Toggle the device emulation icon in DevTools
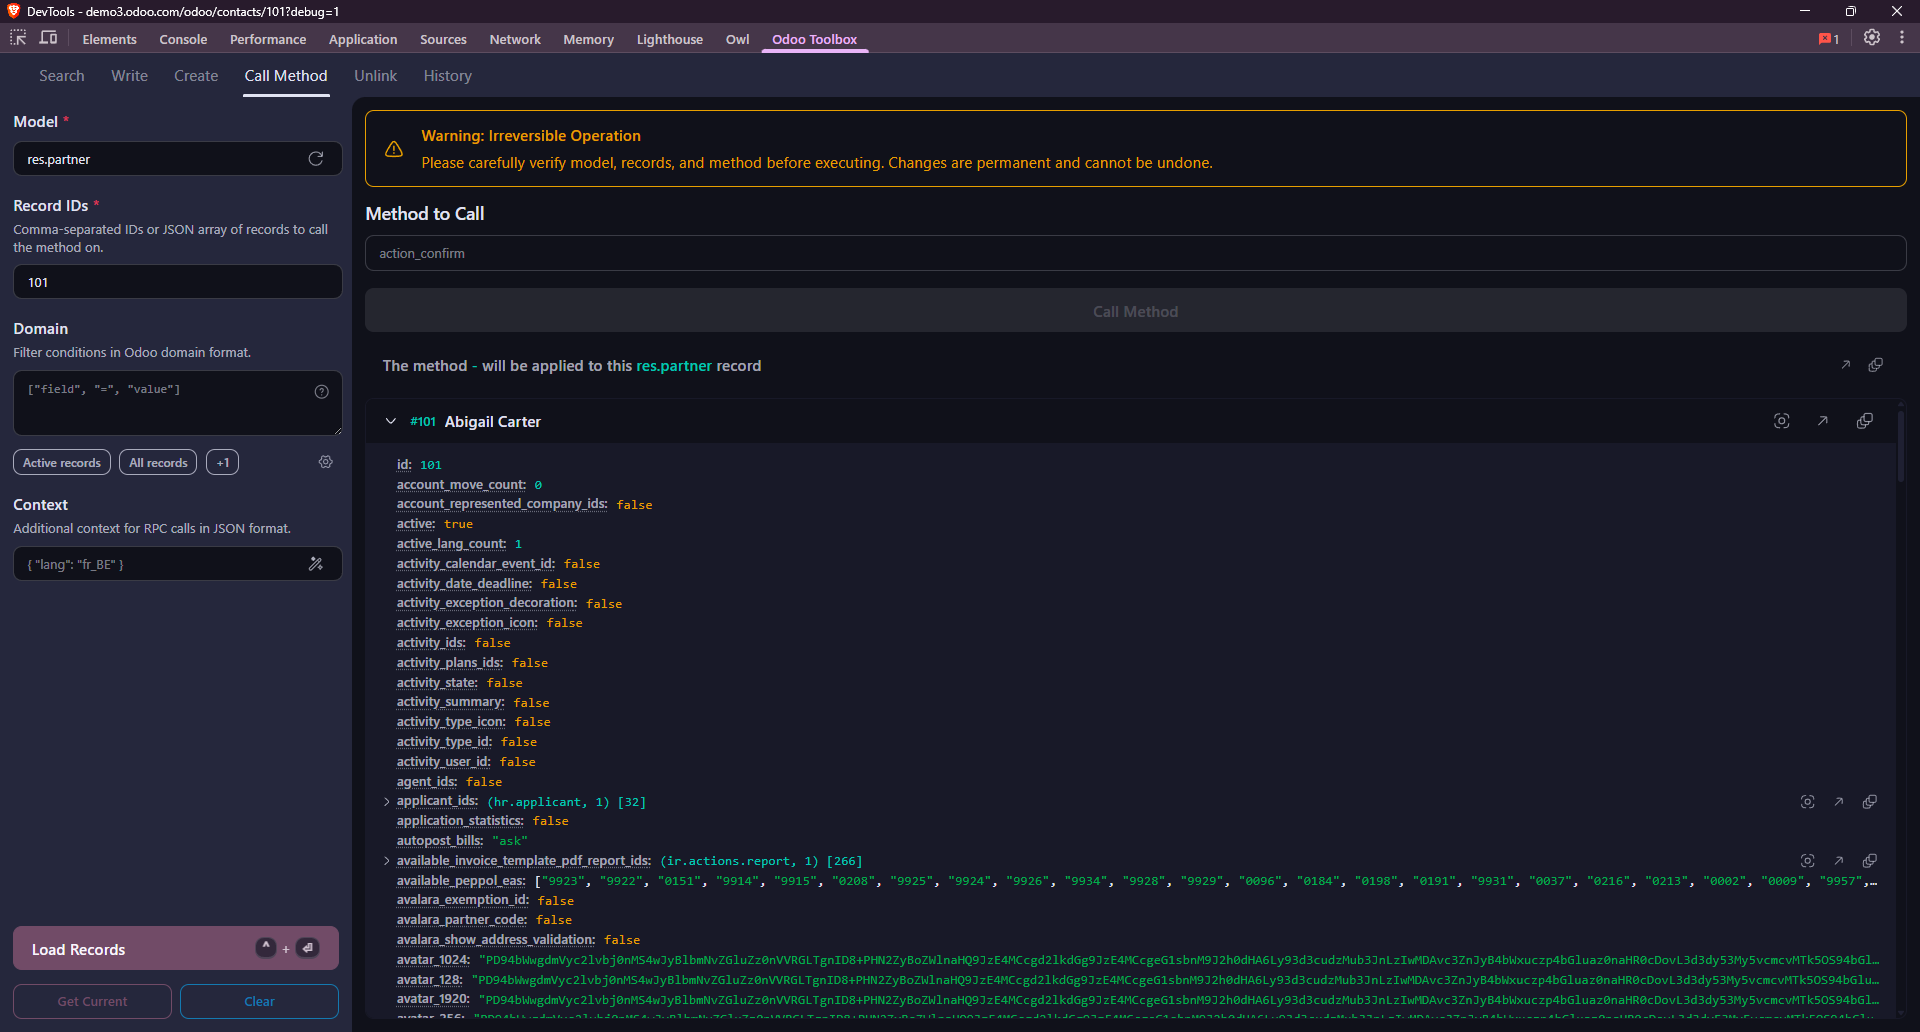This screenshot has height=1032, width=1920. 48,38
